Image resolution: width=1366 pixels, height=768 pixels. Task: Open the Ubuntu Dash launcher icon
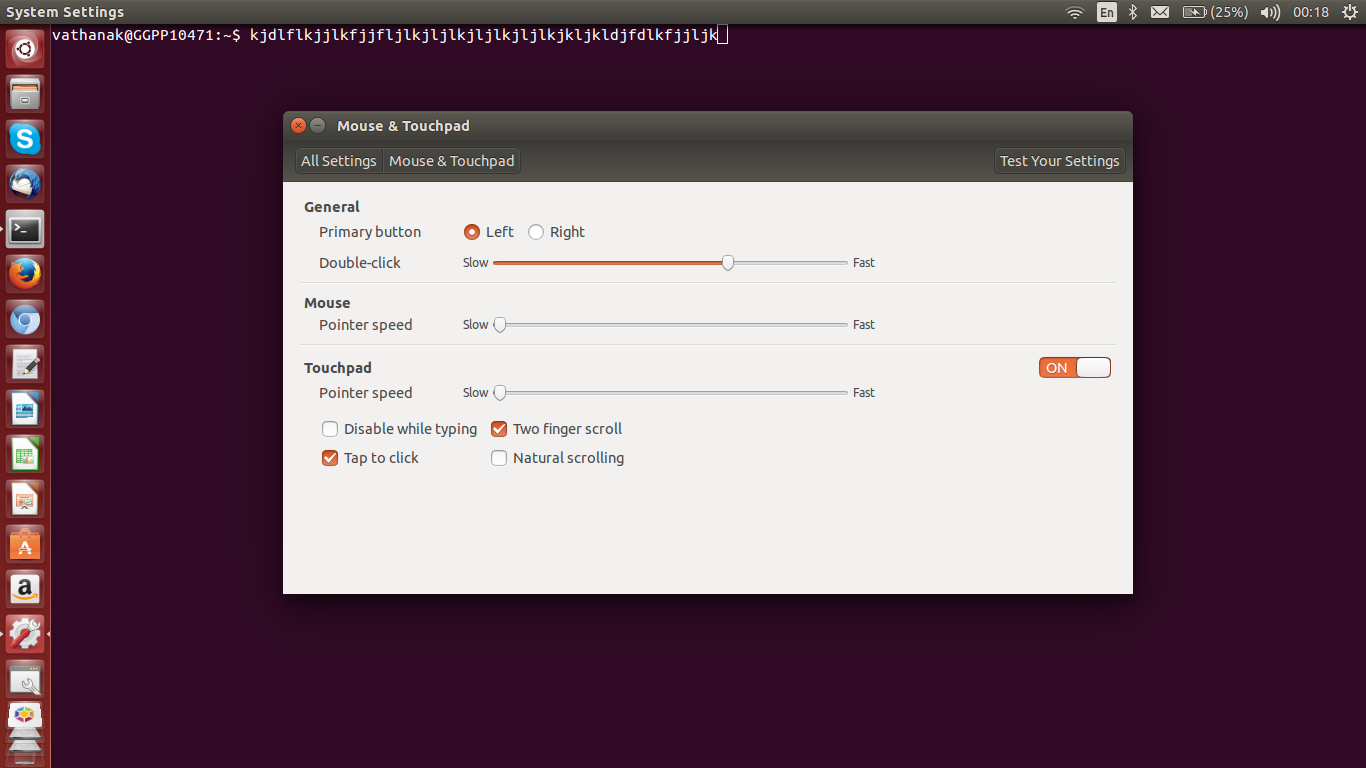point(25,48)
